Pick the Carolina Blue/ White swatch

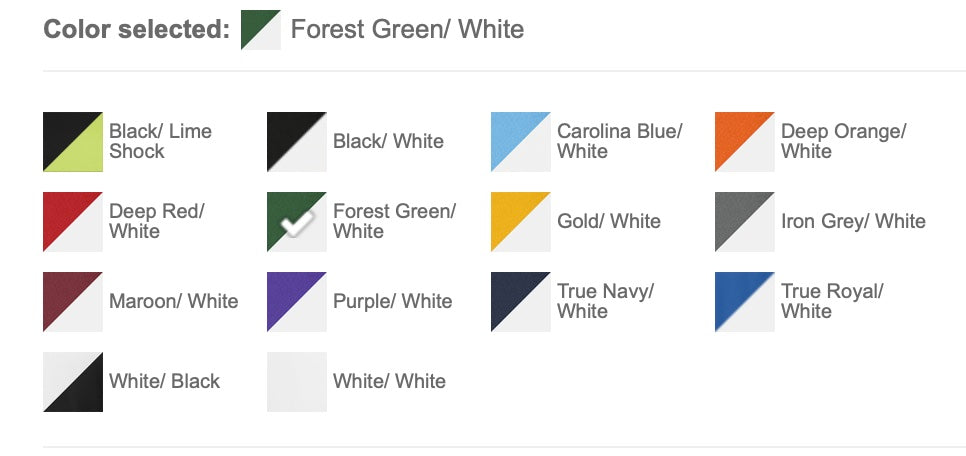[521, 141]
